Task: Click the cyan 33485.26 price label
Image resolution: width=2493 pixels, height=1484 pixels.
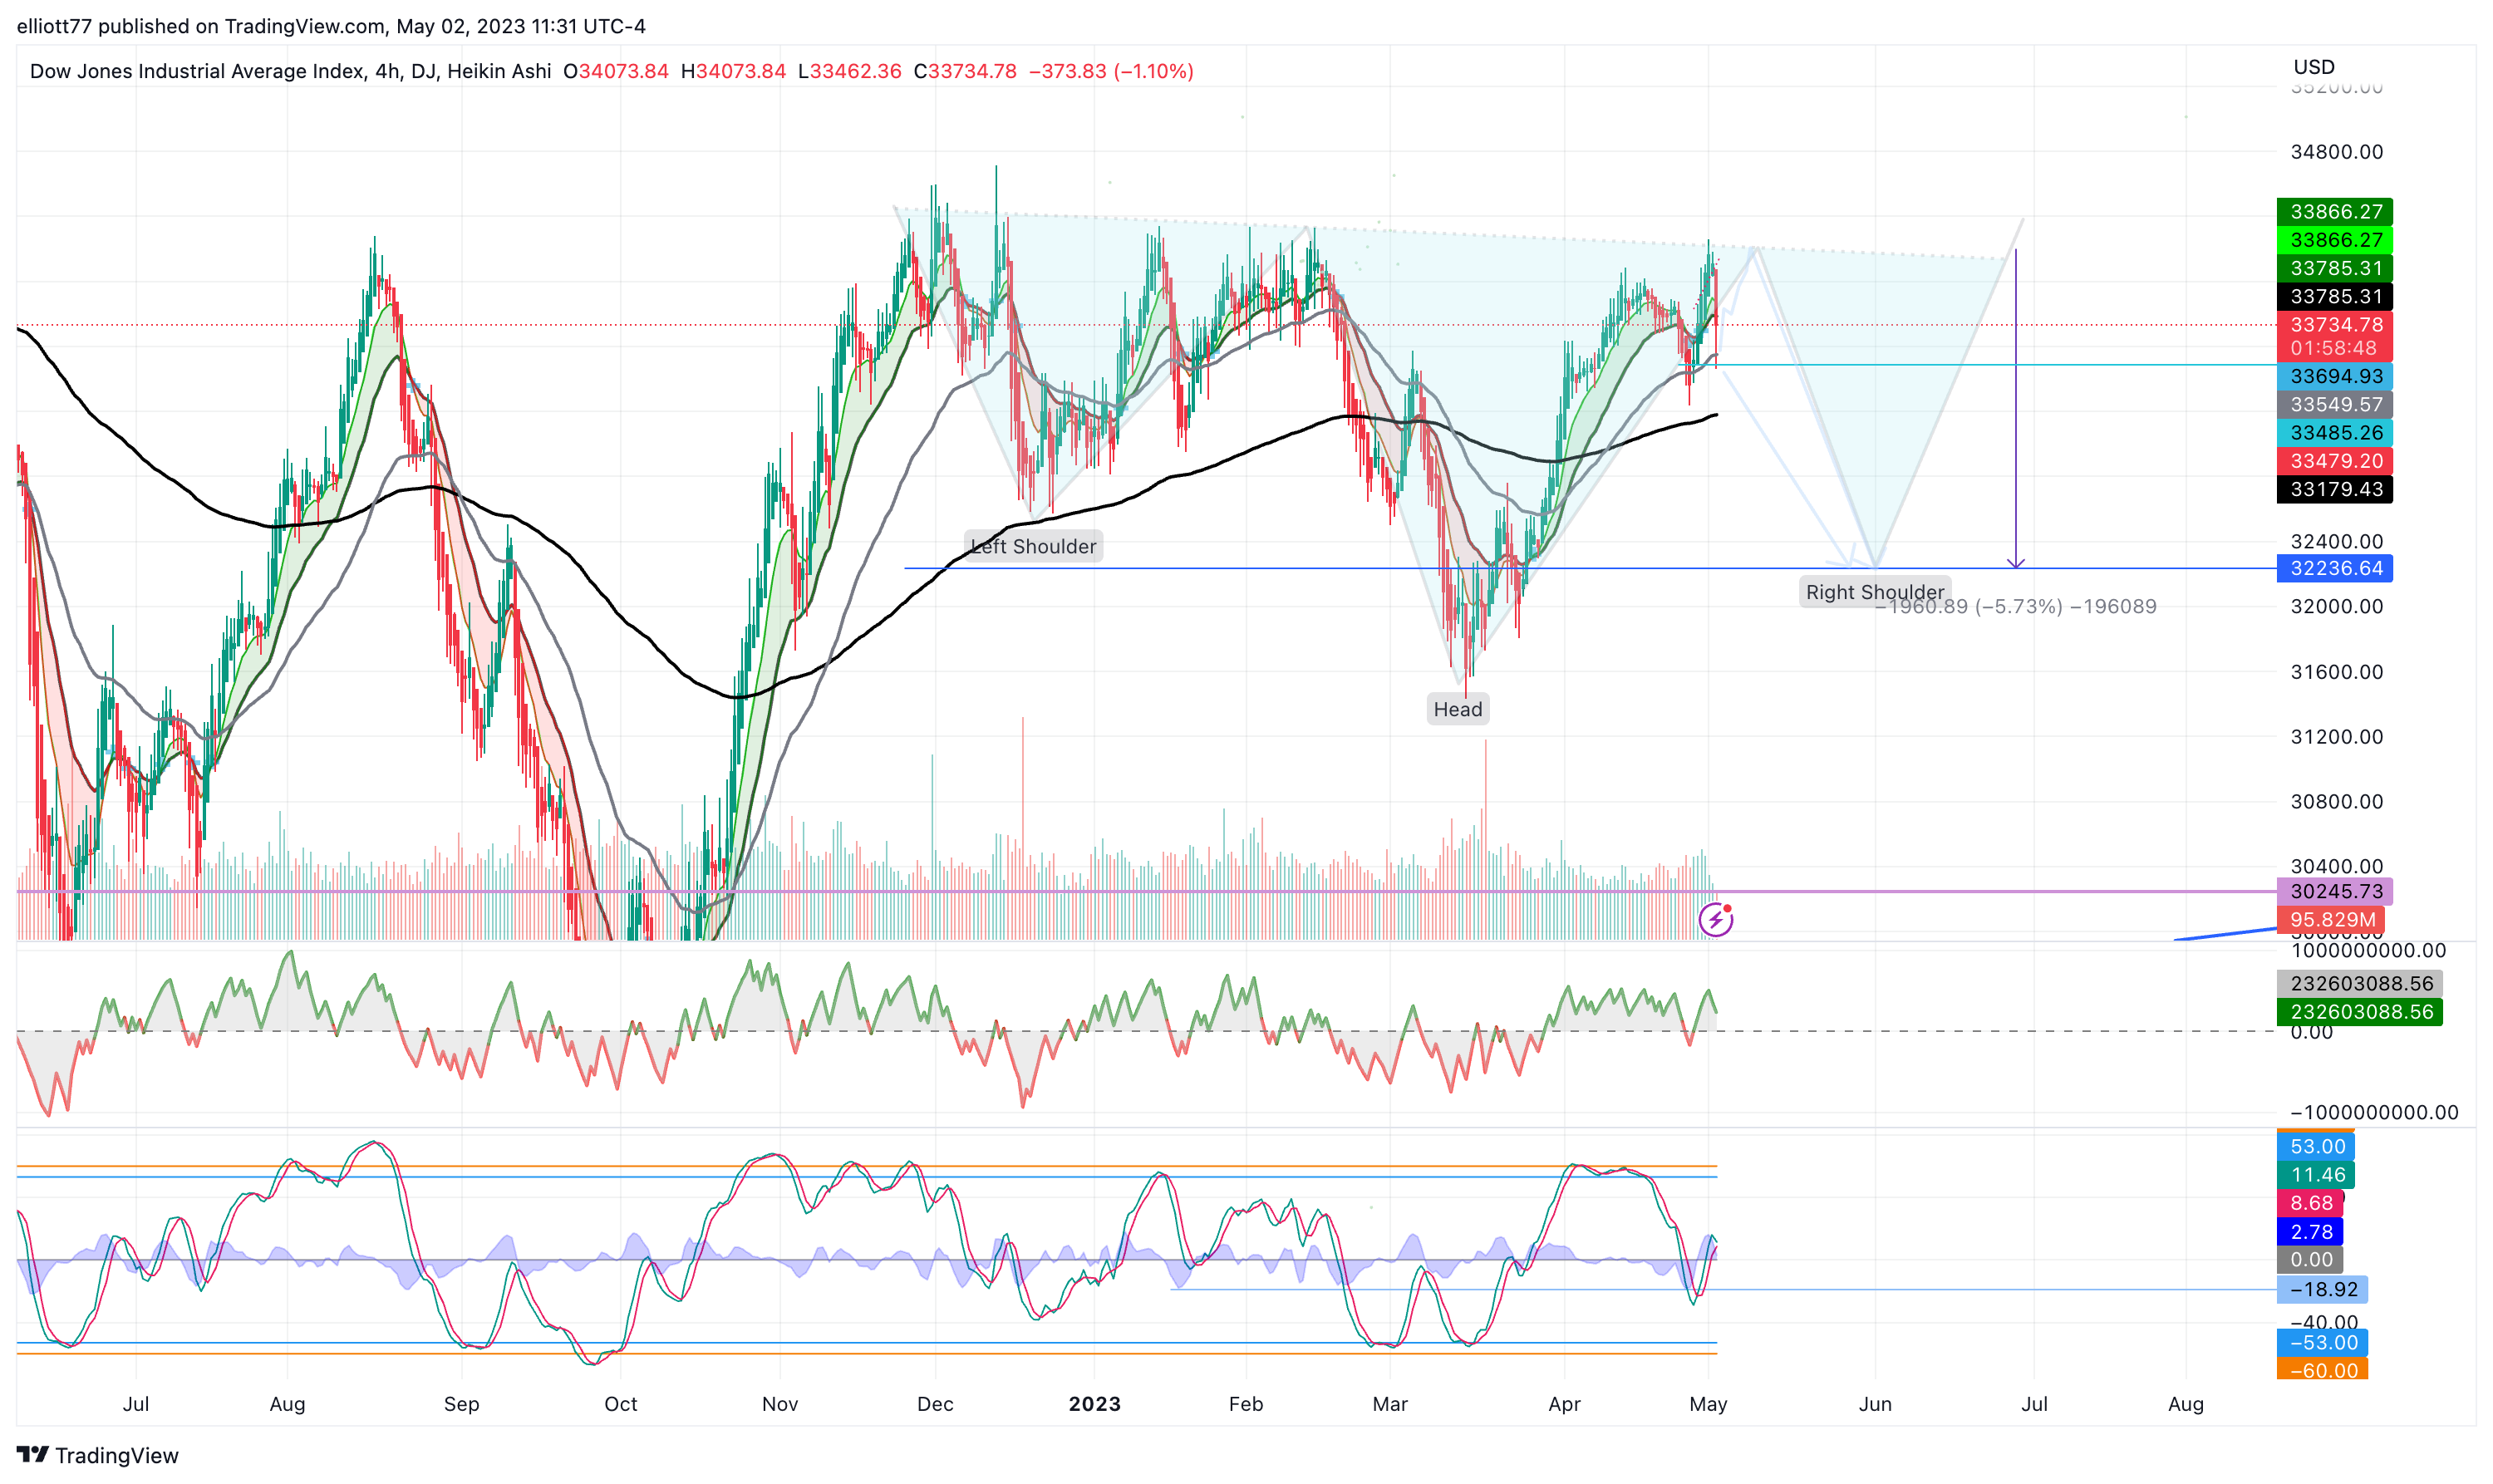Action: point(2334,432)
